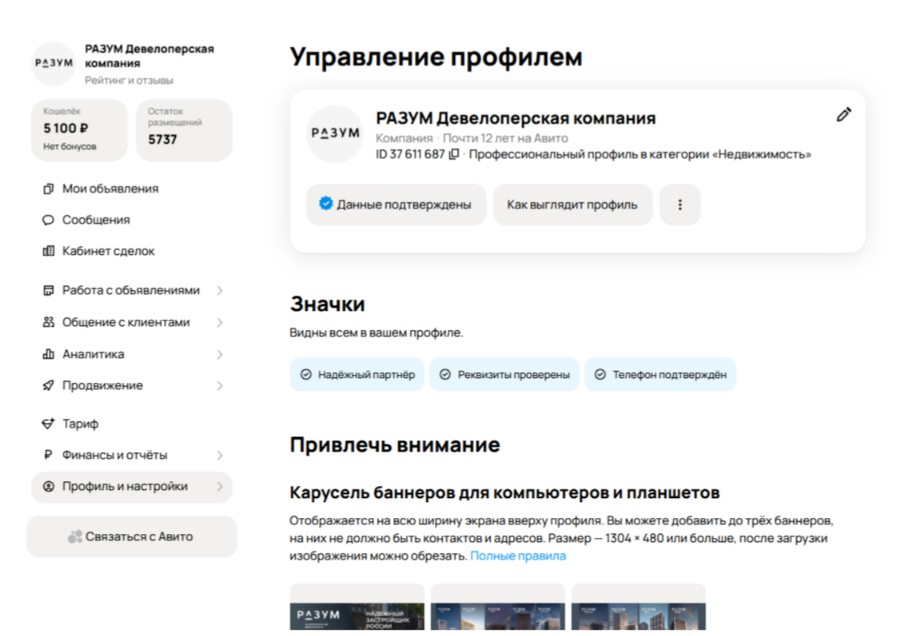Screen dimensions: 916x636
Task: Click the Общение с клиентами people icon
Action: 48,322
